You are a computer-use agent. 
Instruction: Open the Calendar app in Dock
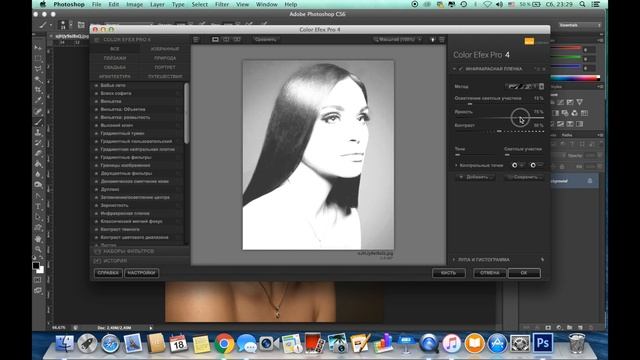(x=178, y=344)
